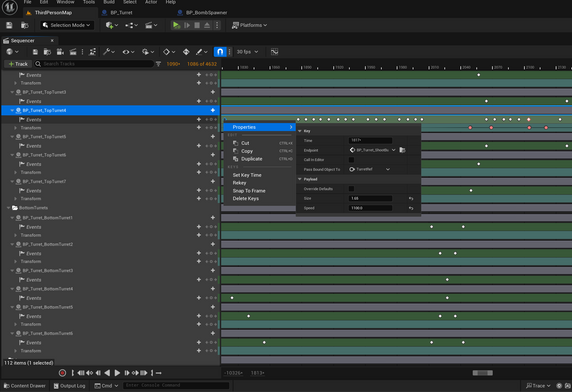Screen dimensions: 572x392
Task: Open the Cmd console type dropdown
Action: 107,385
